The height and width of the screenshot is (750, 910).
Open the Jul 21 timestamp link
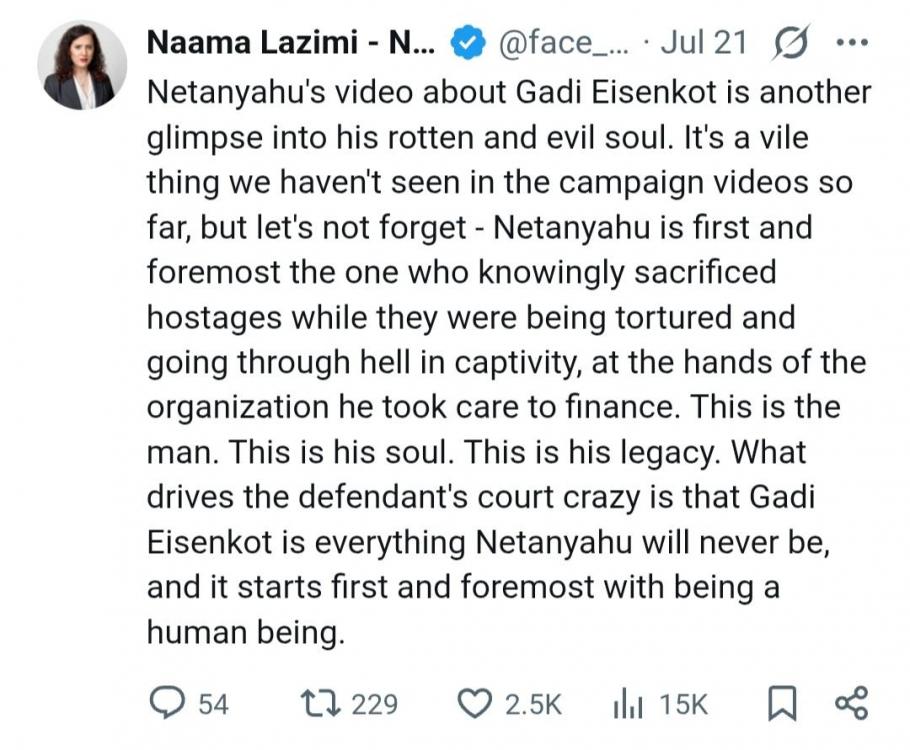point(704,43)
